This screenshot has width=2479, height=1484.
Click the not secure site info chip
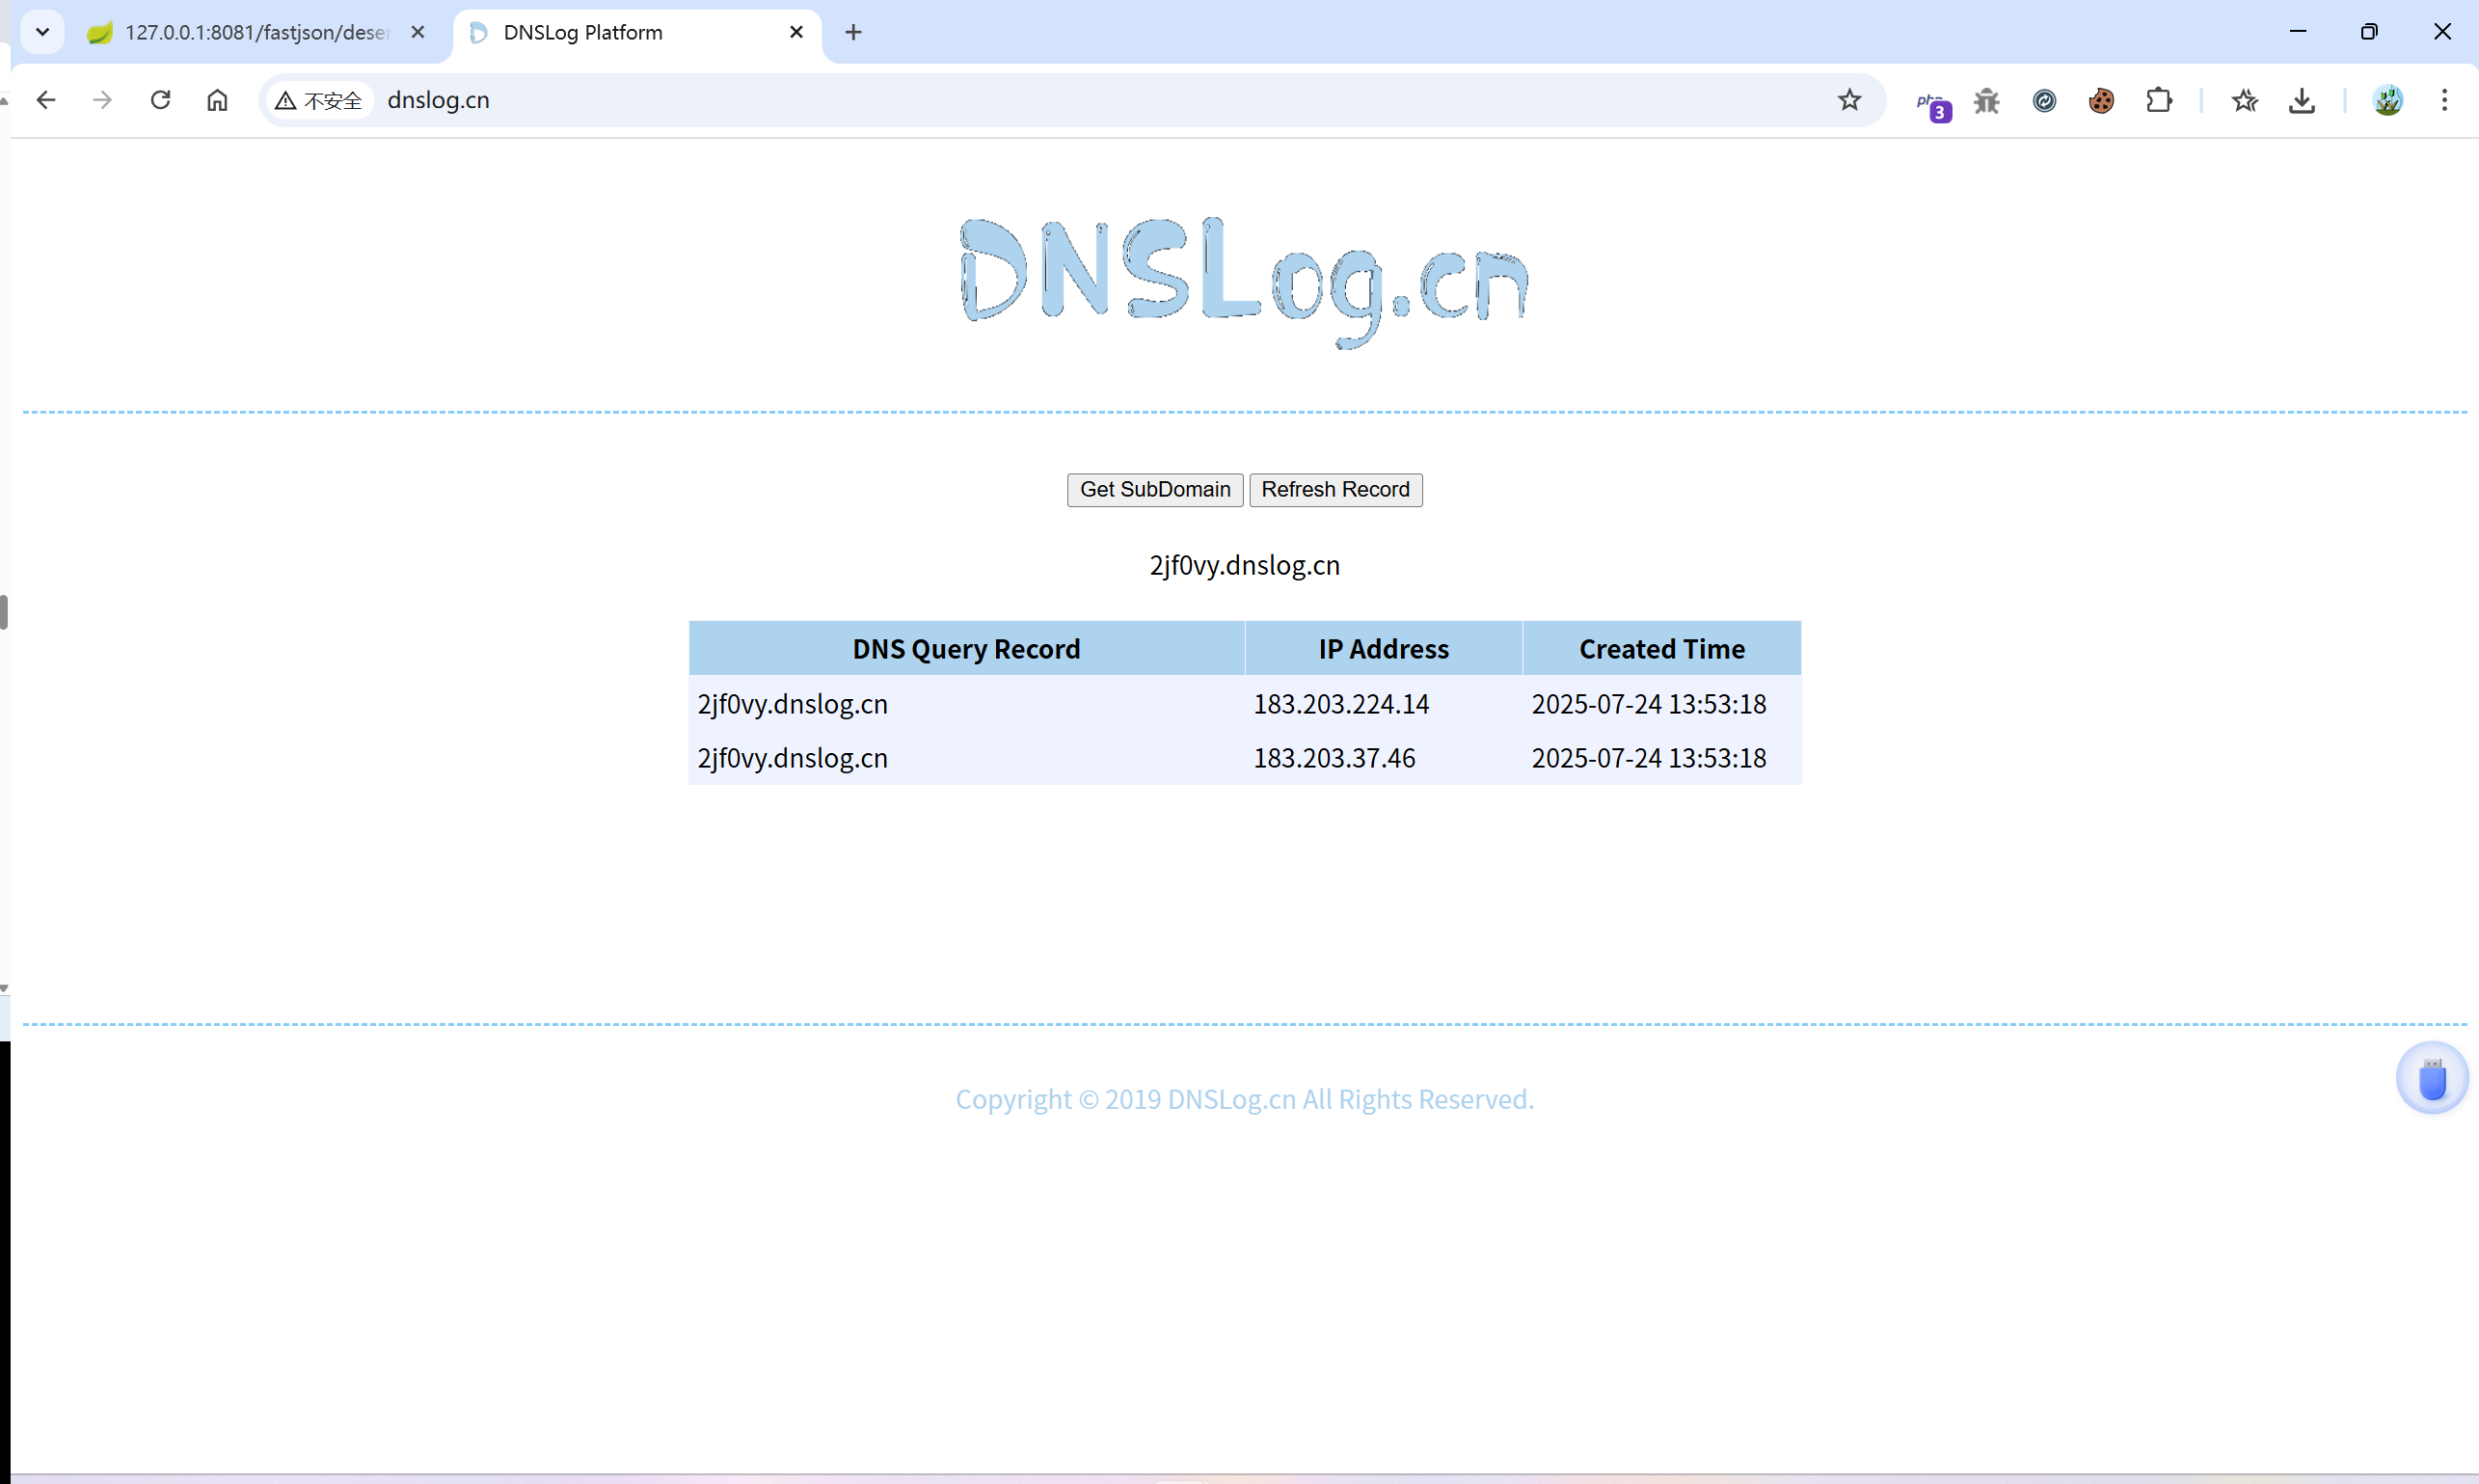tap(319, 100)
